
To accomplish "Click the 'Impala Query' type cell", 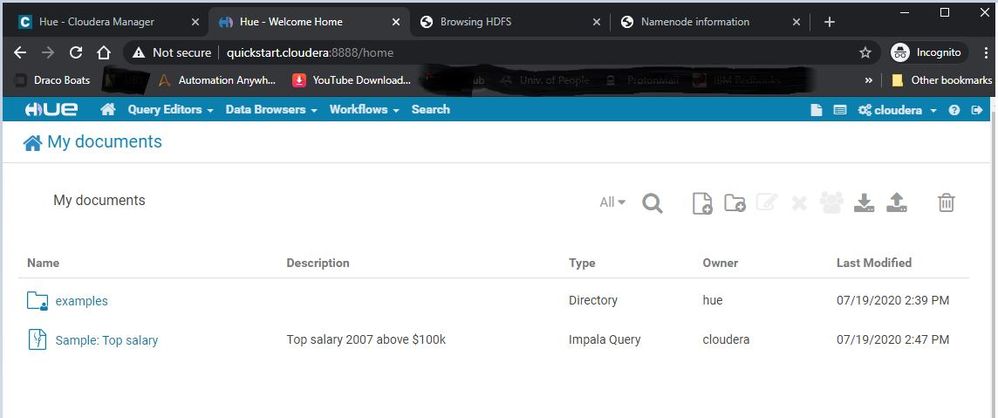I will (x=605, y=340).
